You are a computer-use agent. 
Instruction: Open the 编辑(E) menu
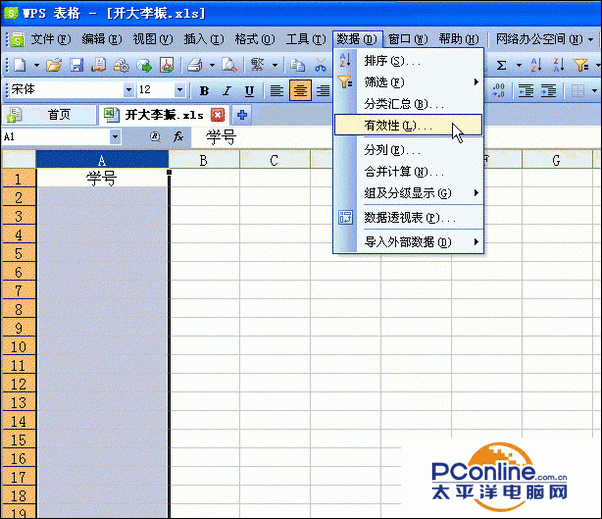click(x=102, y=39)
